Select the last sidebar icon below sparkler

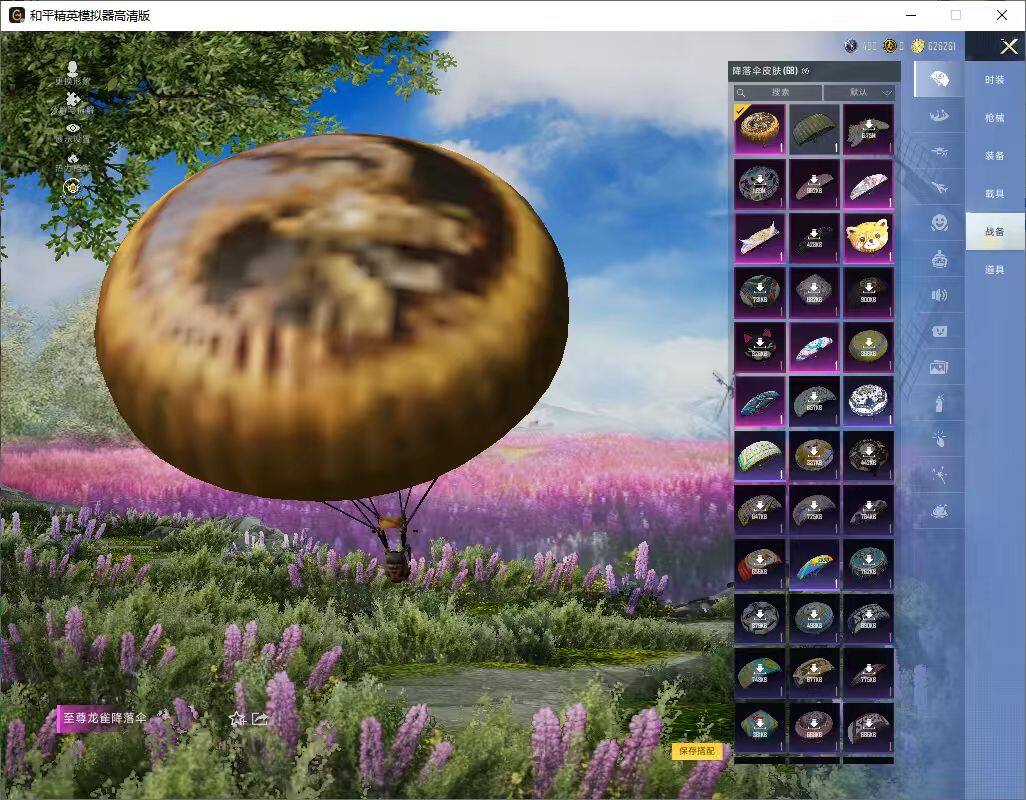point(939,511)
